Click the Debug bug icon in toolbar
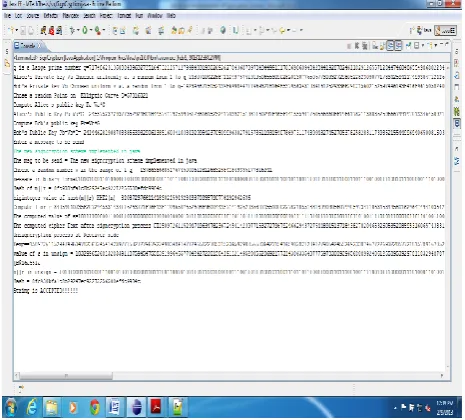465x420 pixels. [x=72, y=30]
